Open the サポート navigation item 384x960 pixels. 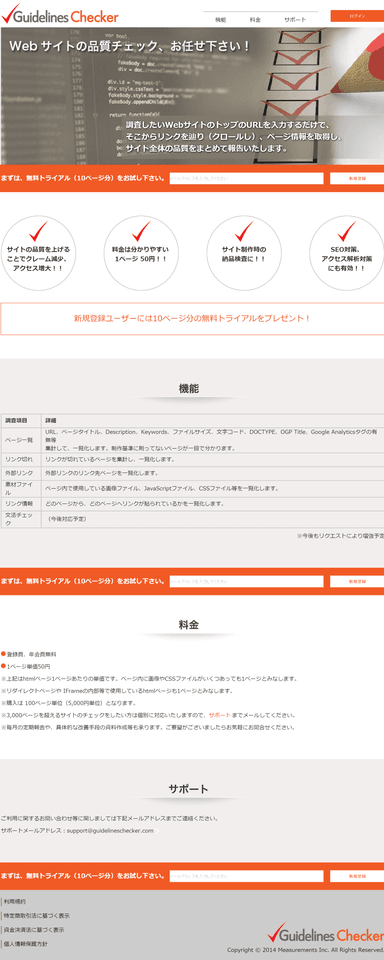click(295, 20)
